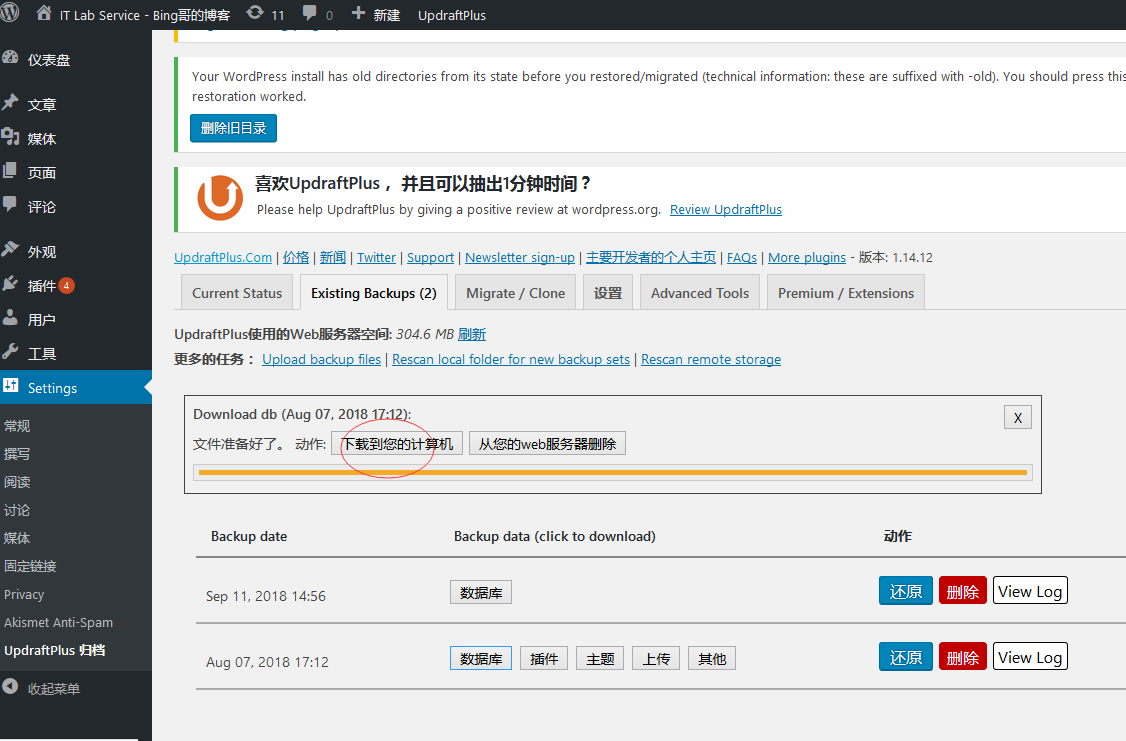This screenshot has width=1126, height=741.
Task: Click the orange UpdraftPlus logo
Action: tap(220, 197)
